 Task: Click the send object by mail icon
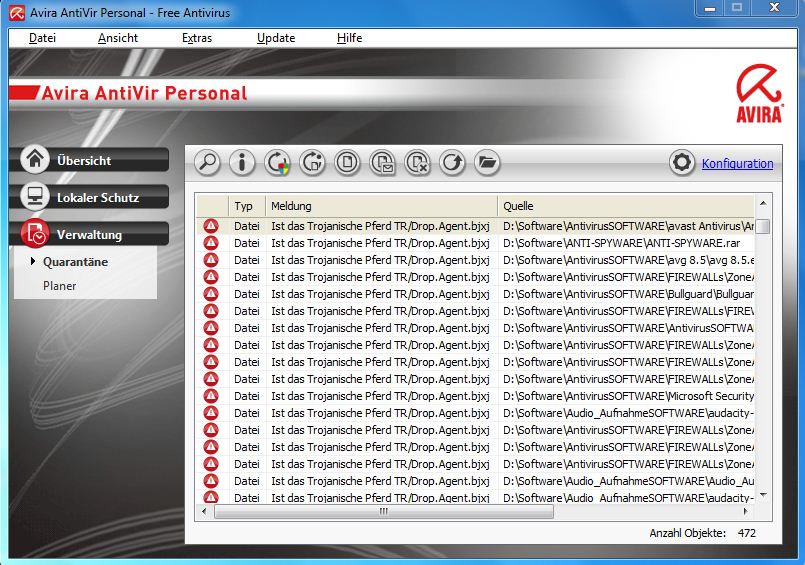tap(382, 163)
